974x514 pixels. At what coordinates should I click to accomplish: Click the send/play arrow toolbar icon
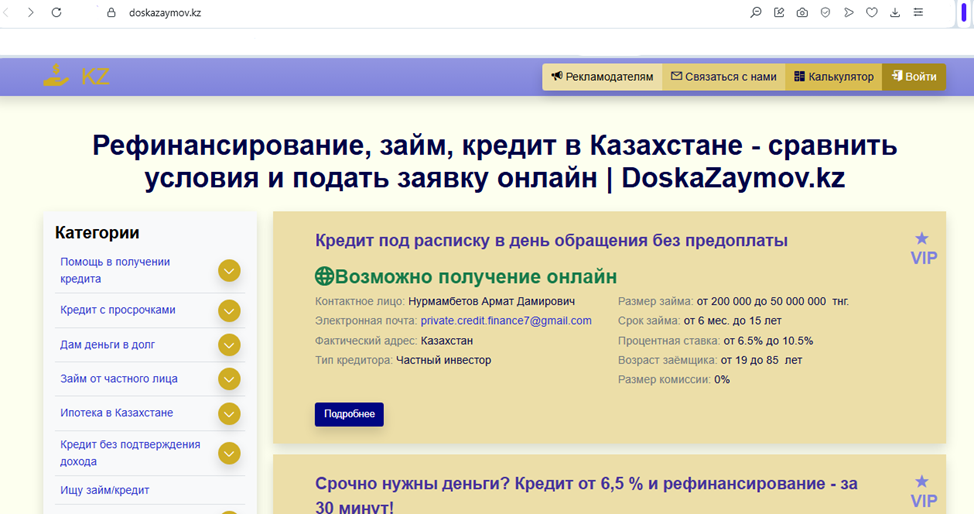pos(849,12)
